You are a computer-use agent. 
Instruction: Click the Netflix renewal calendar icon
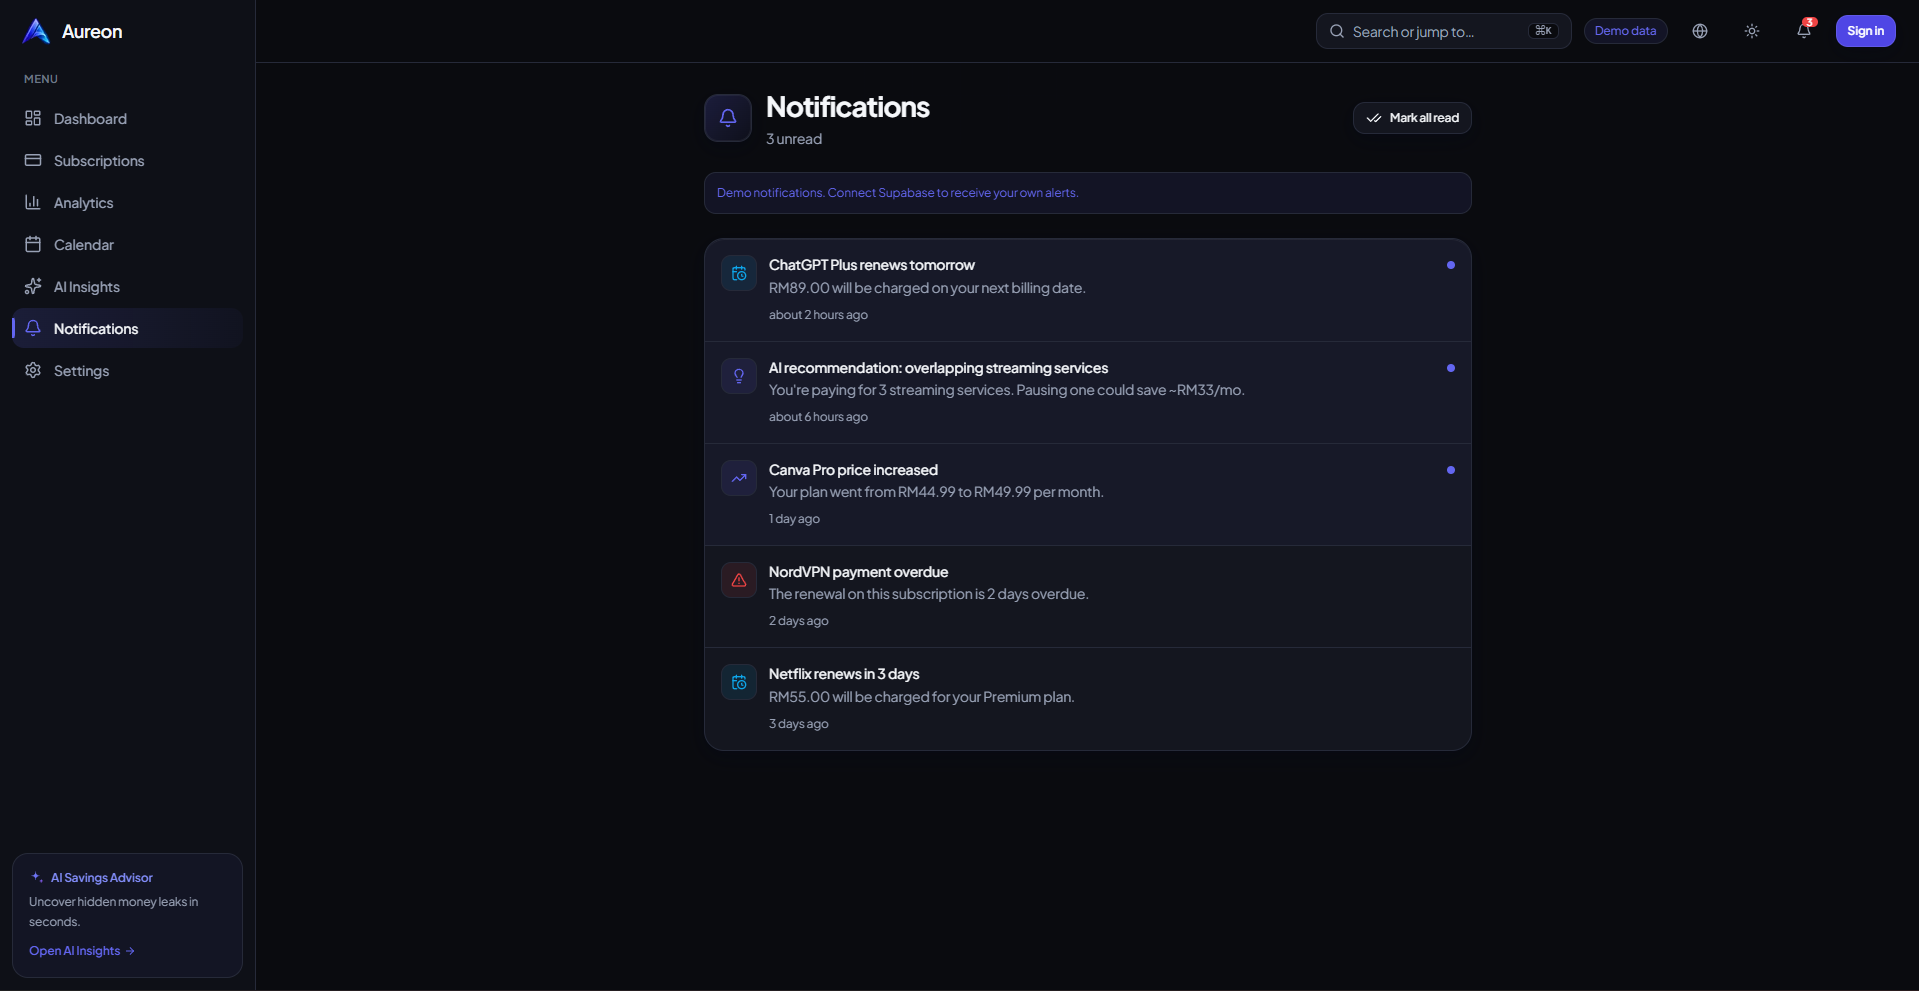coord(739,682)
